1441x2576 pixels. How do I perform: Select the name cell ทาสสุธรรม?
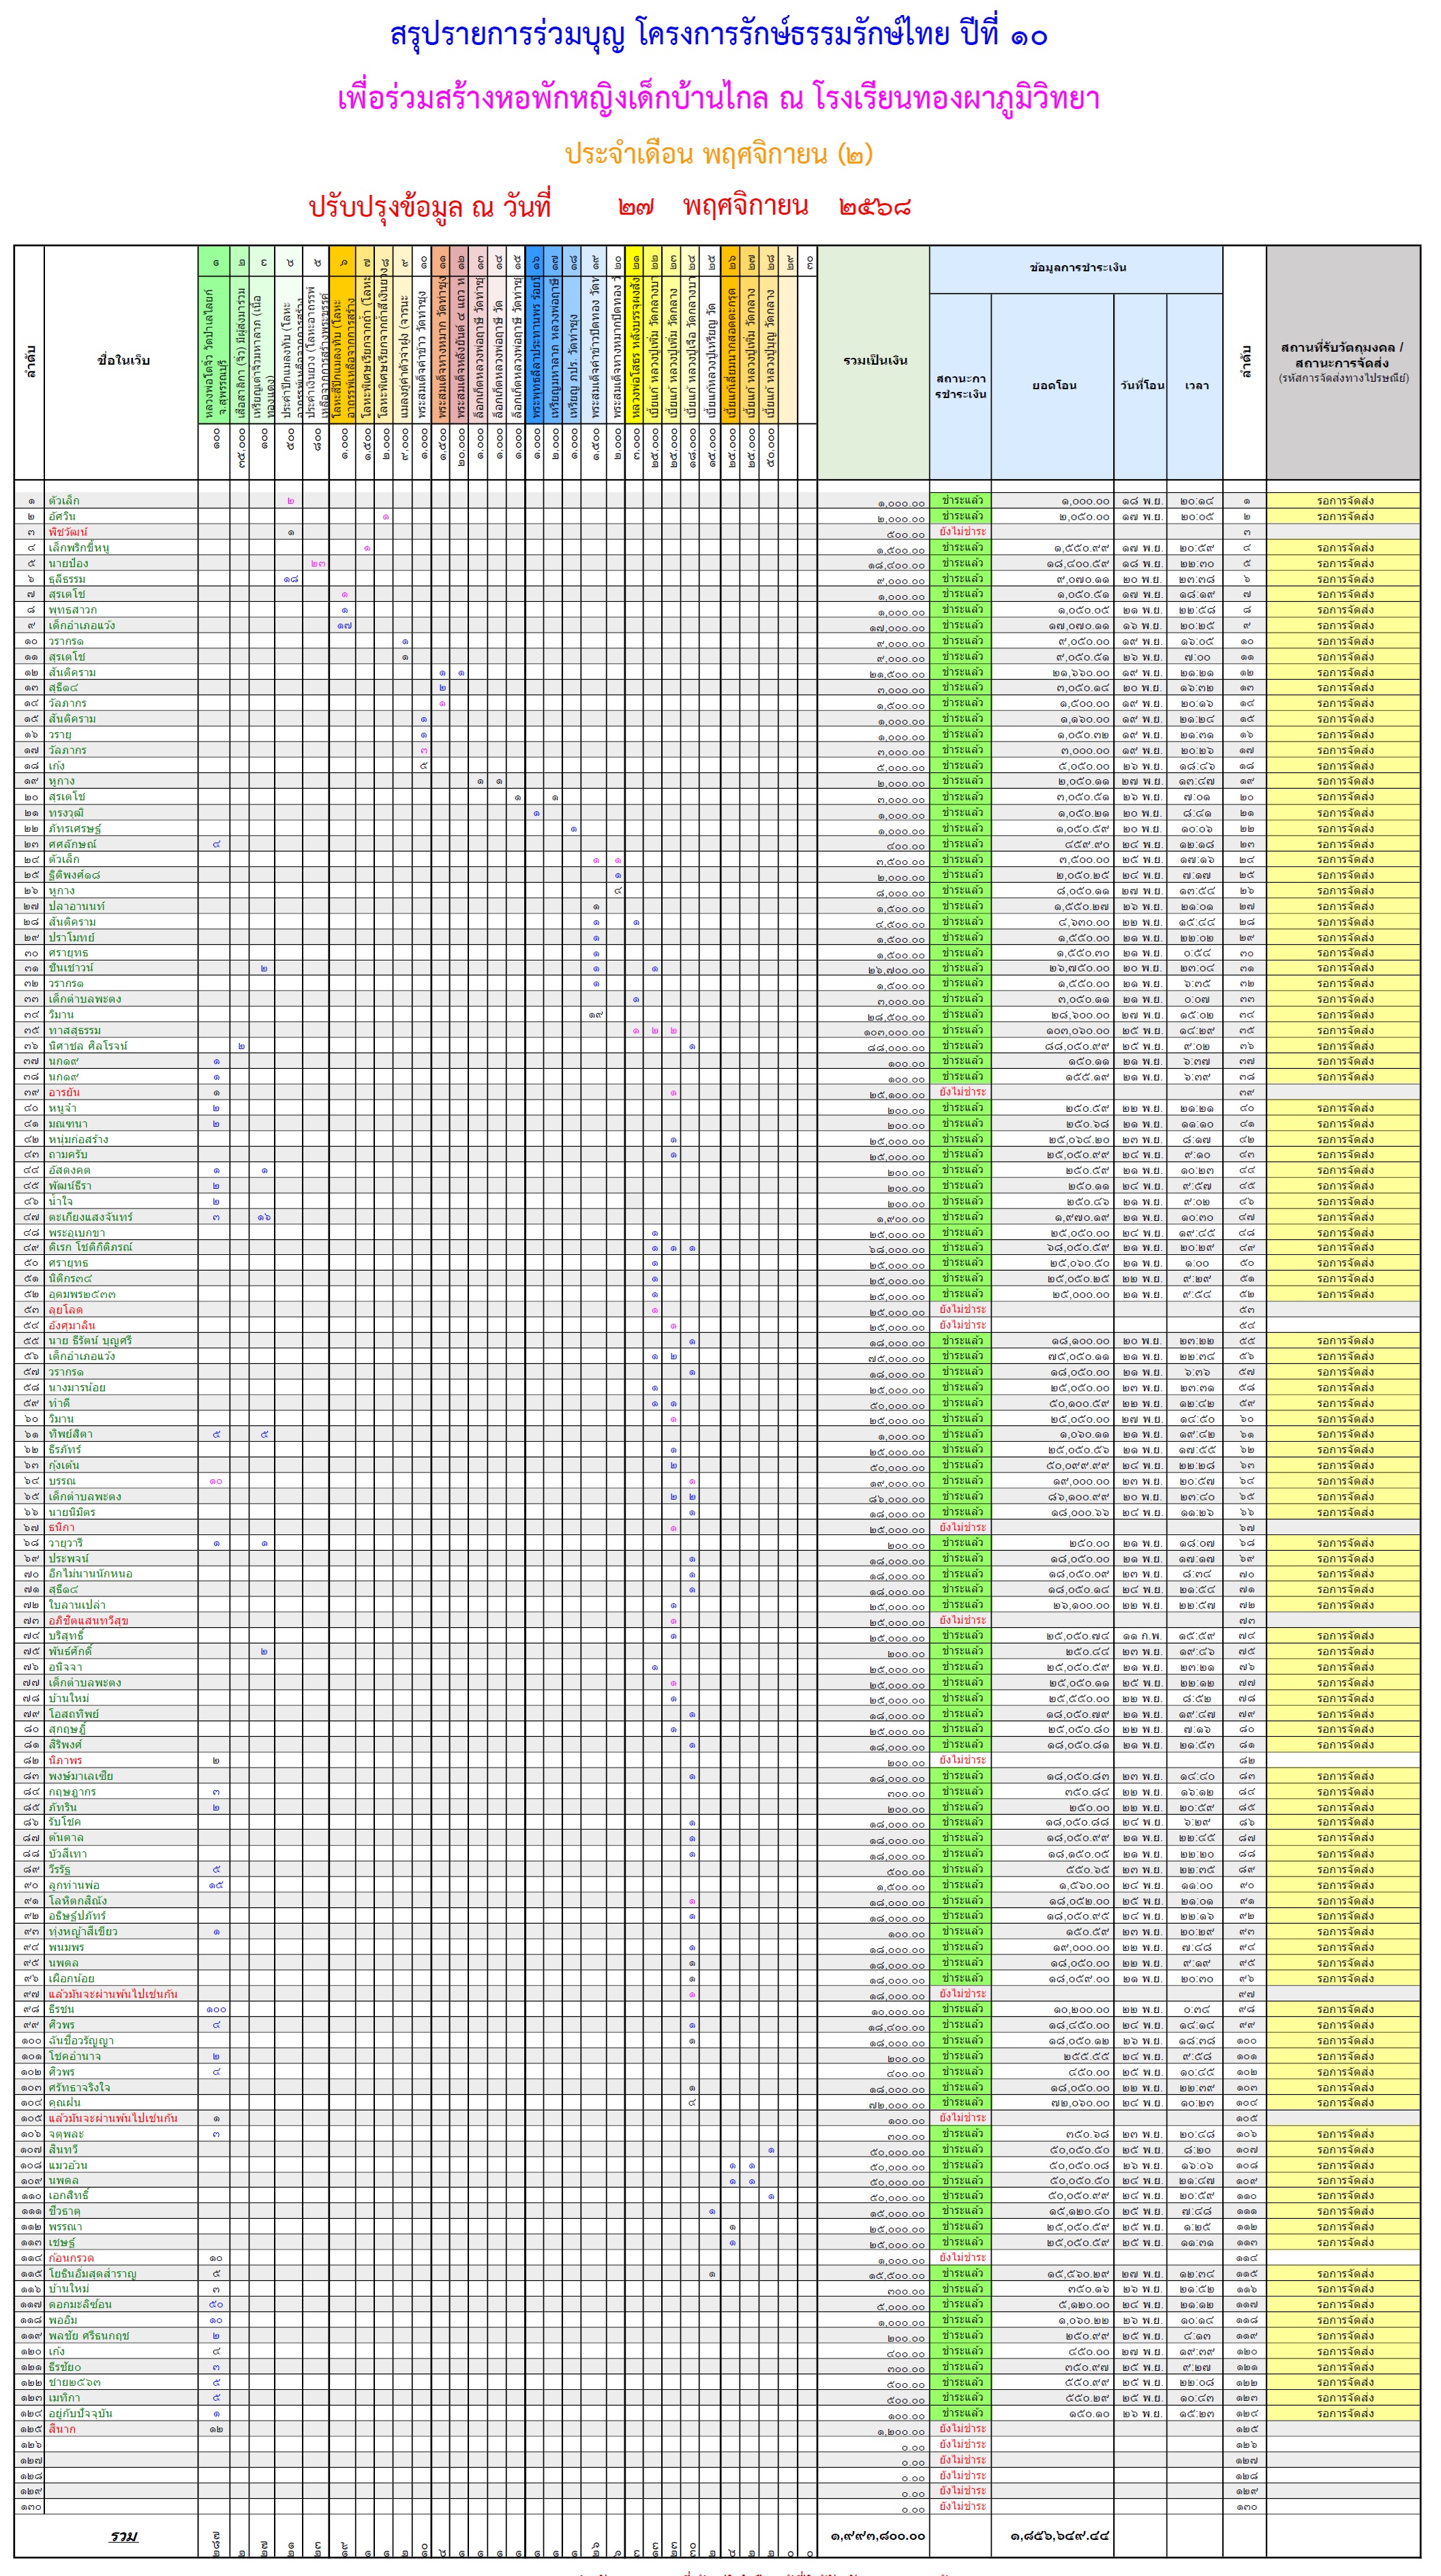74,1030
